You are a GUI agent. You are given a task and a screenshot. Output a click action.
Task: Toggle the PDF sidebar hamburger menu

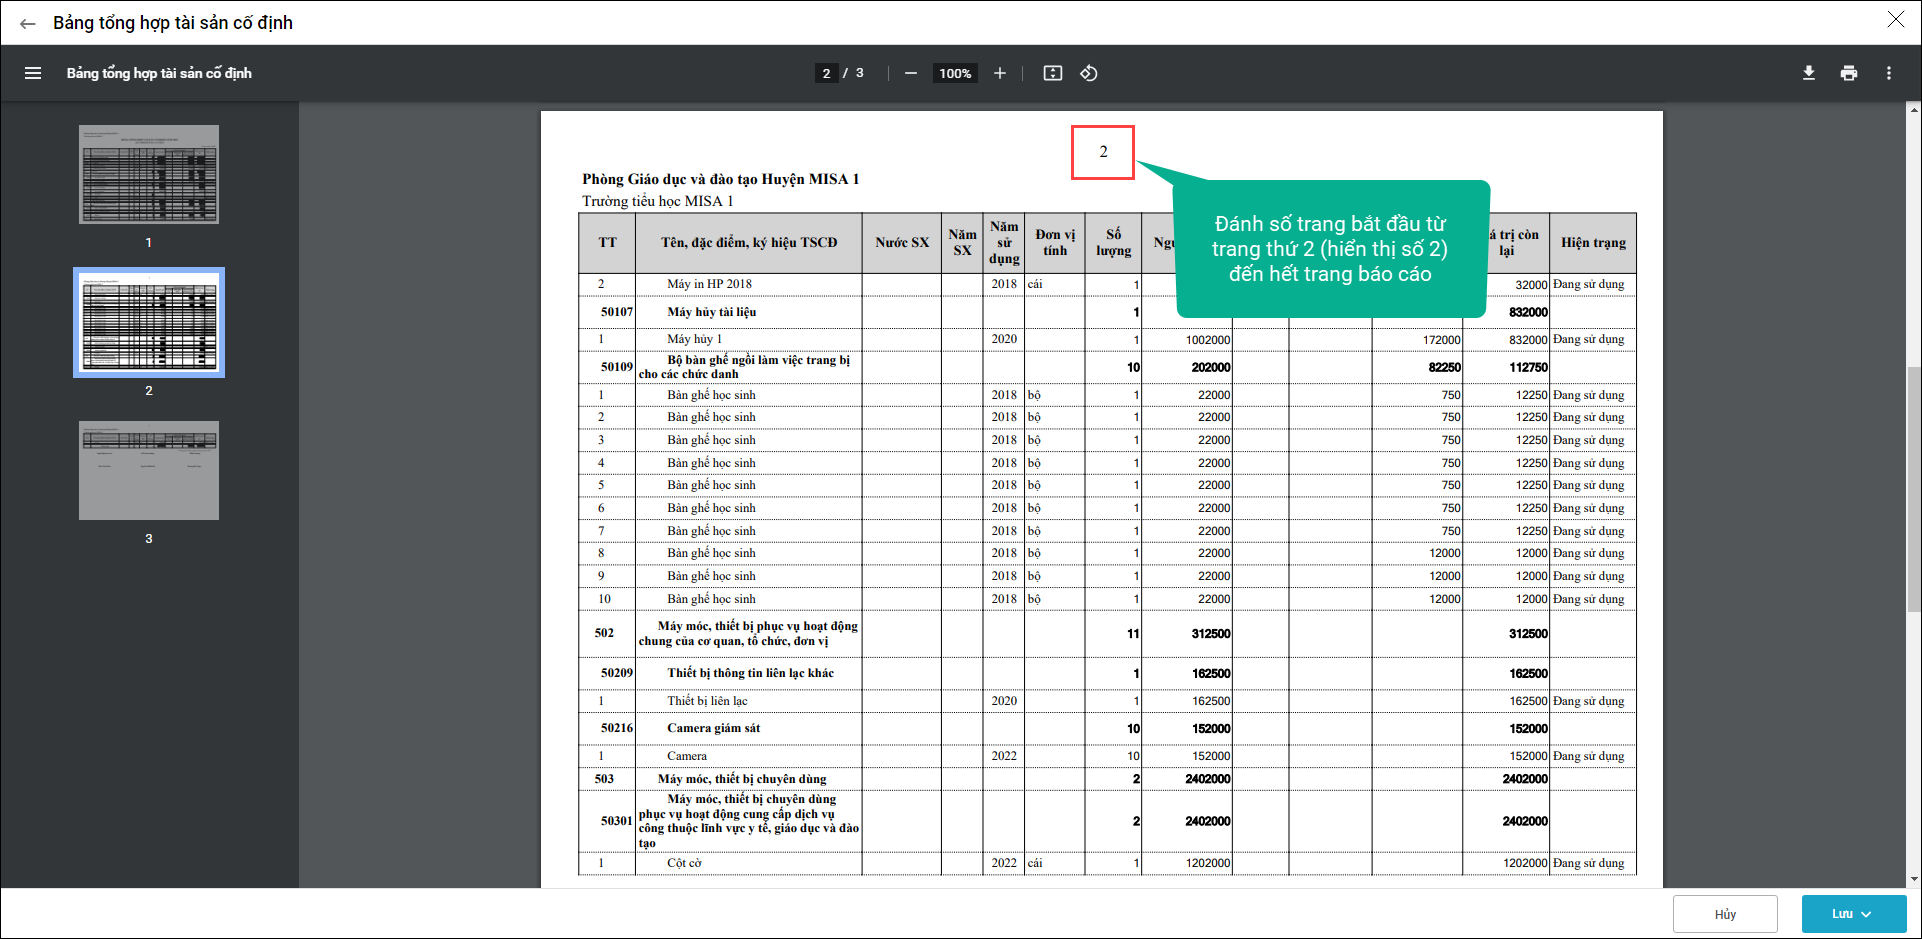coord(33,73)
